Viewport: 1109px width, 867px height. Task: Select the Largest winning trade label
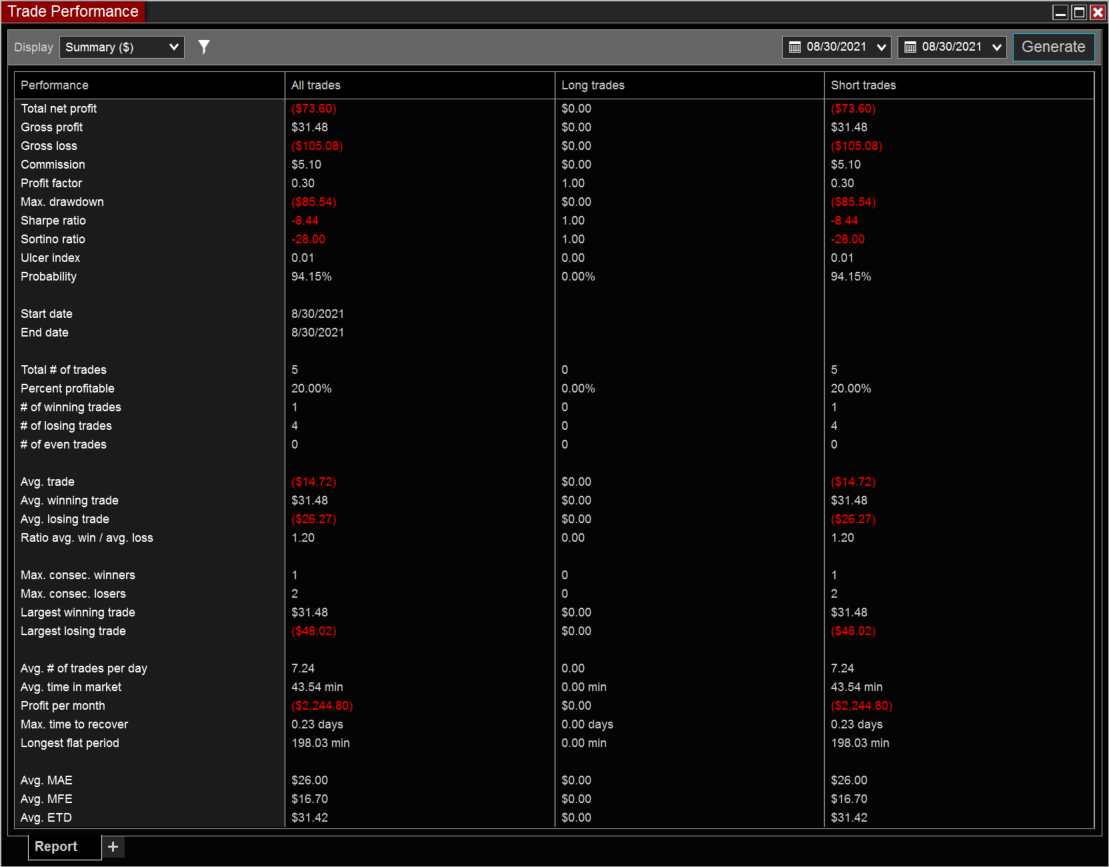pos(78,612)
